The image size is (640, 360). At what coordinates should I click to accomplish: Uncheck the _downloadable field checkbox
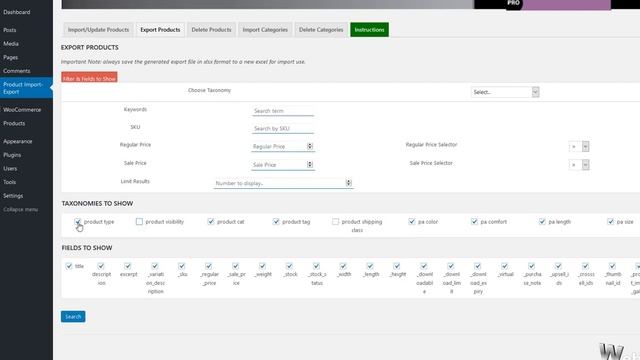[424, 266]
